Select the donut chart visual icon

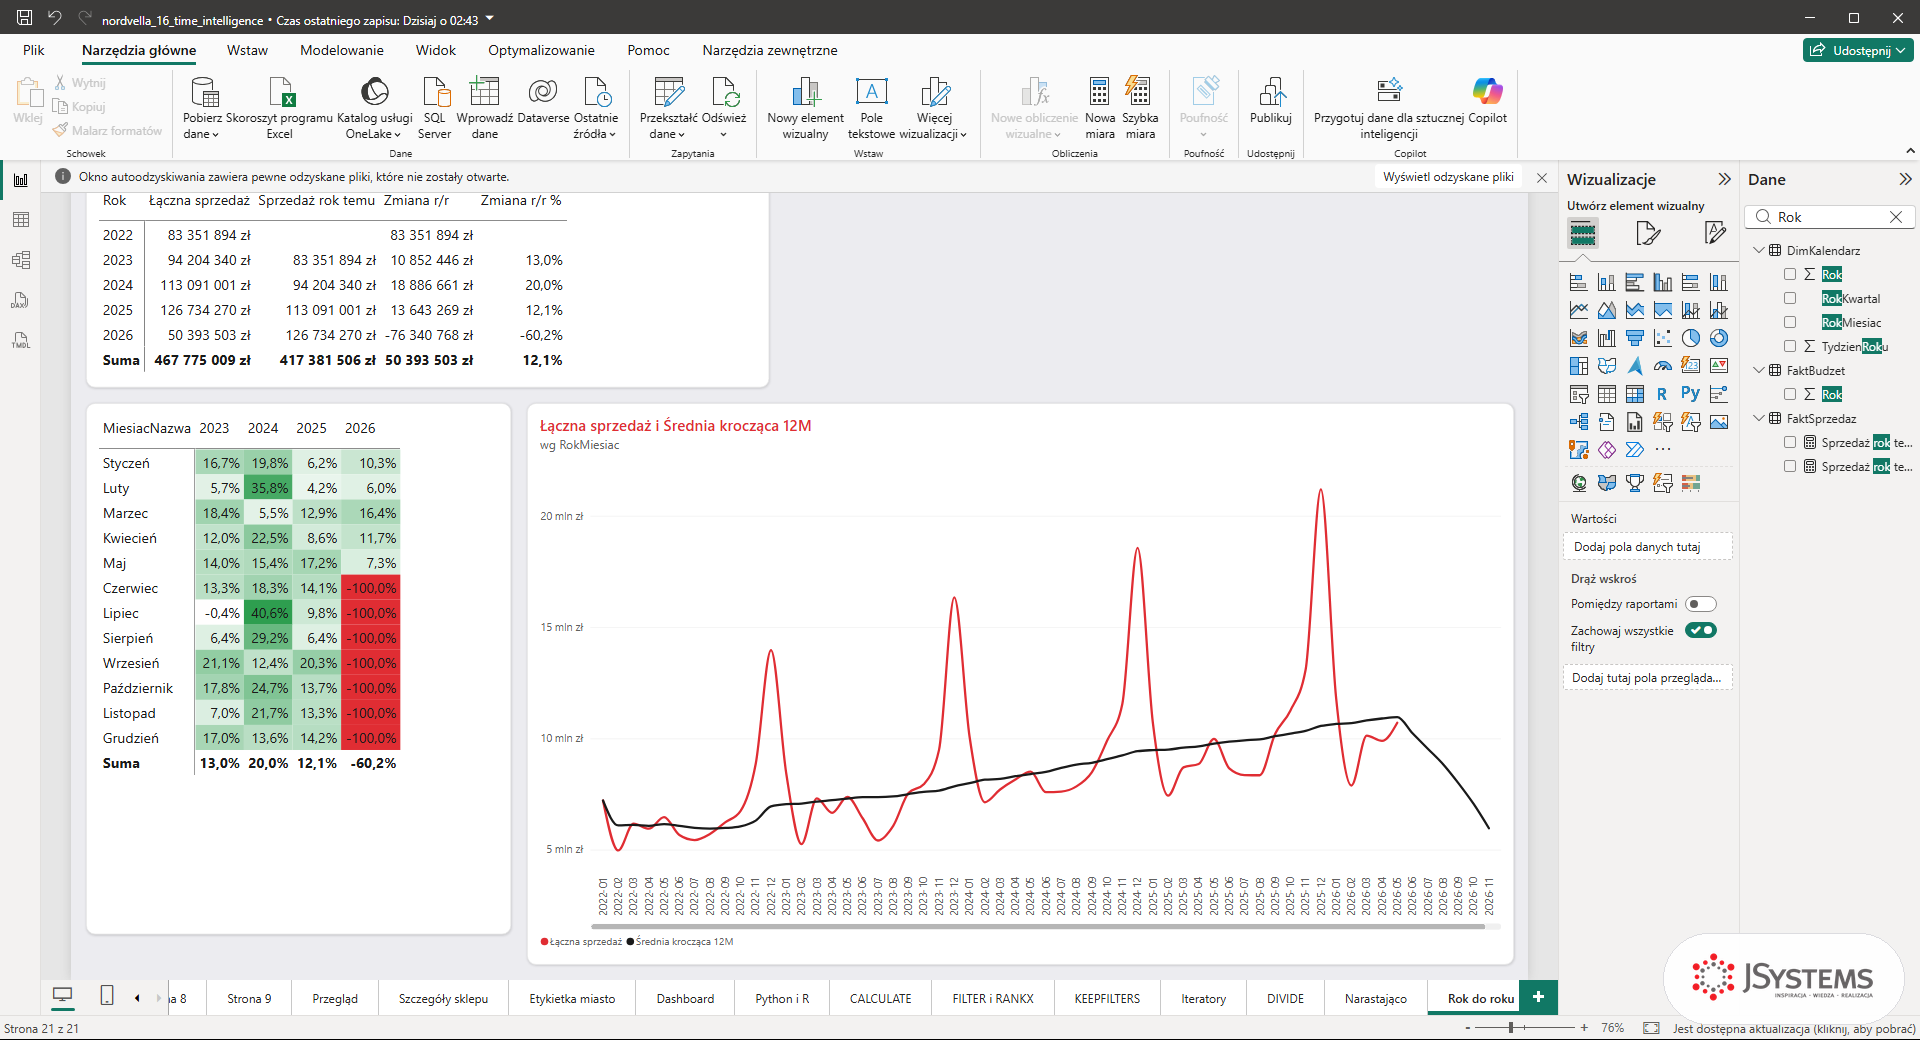click(1719, 338)
